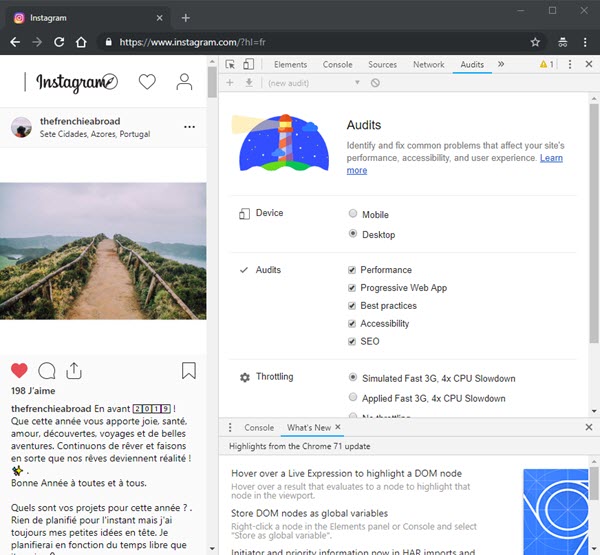Image resolution: width=600 pixels, height=555 pixels.
Task: Expand more DevTools tabs chevron
Action: [501, 64]
